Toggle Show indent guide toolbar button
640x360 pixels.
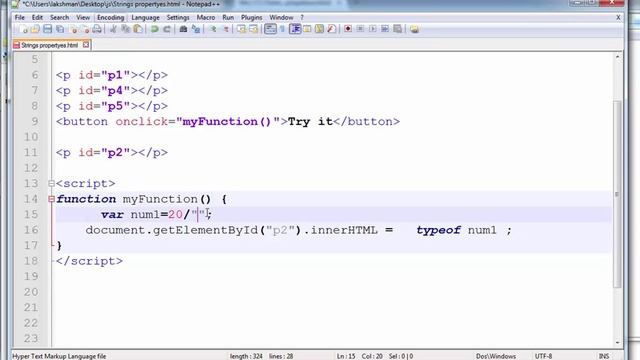pos(295,29)
